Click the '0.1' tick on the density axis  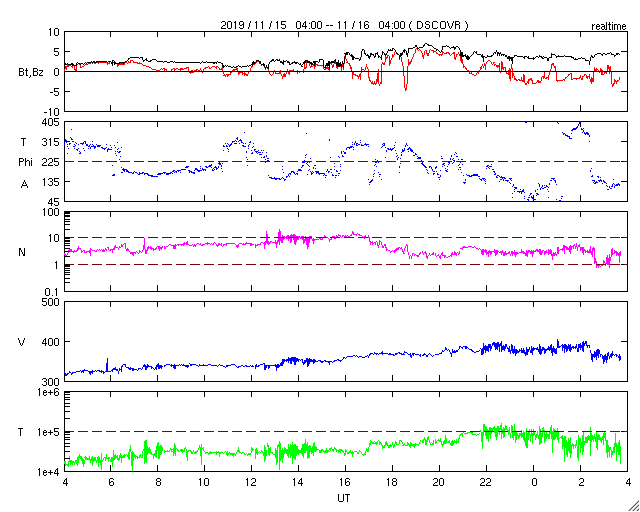(x=53, y=292)
